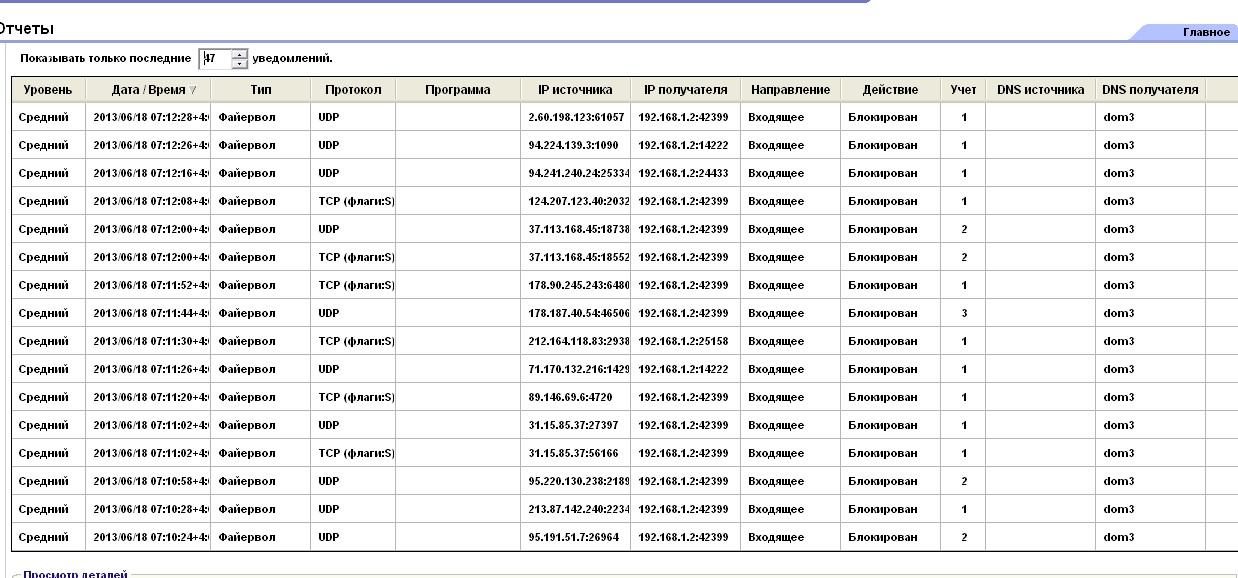Increase notification count with up arrow

coord(239,53)
